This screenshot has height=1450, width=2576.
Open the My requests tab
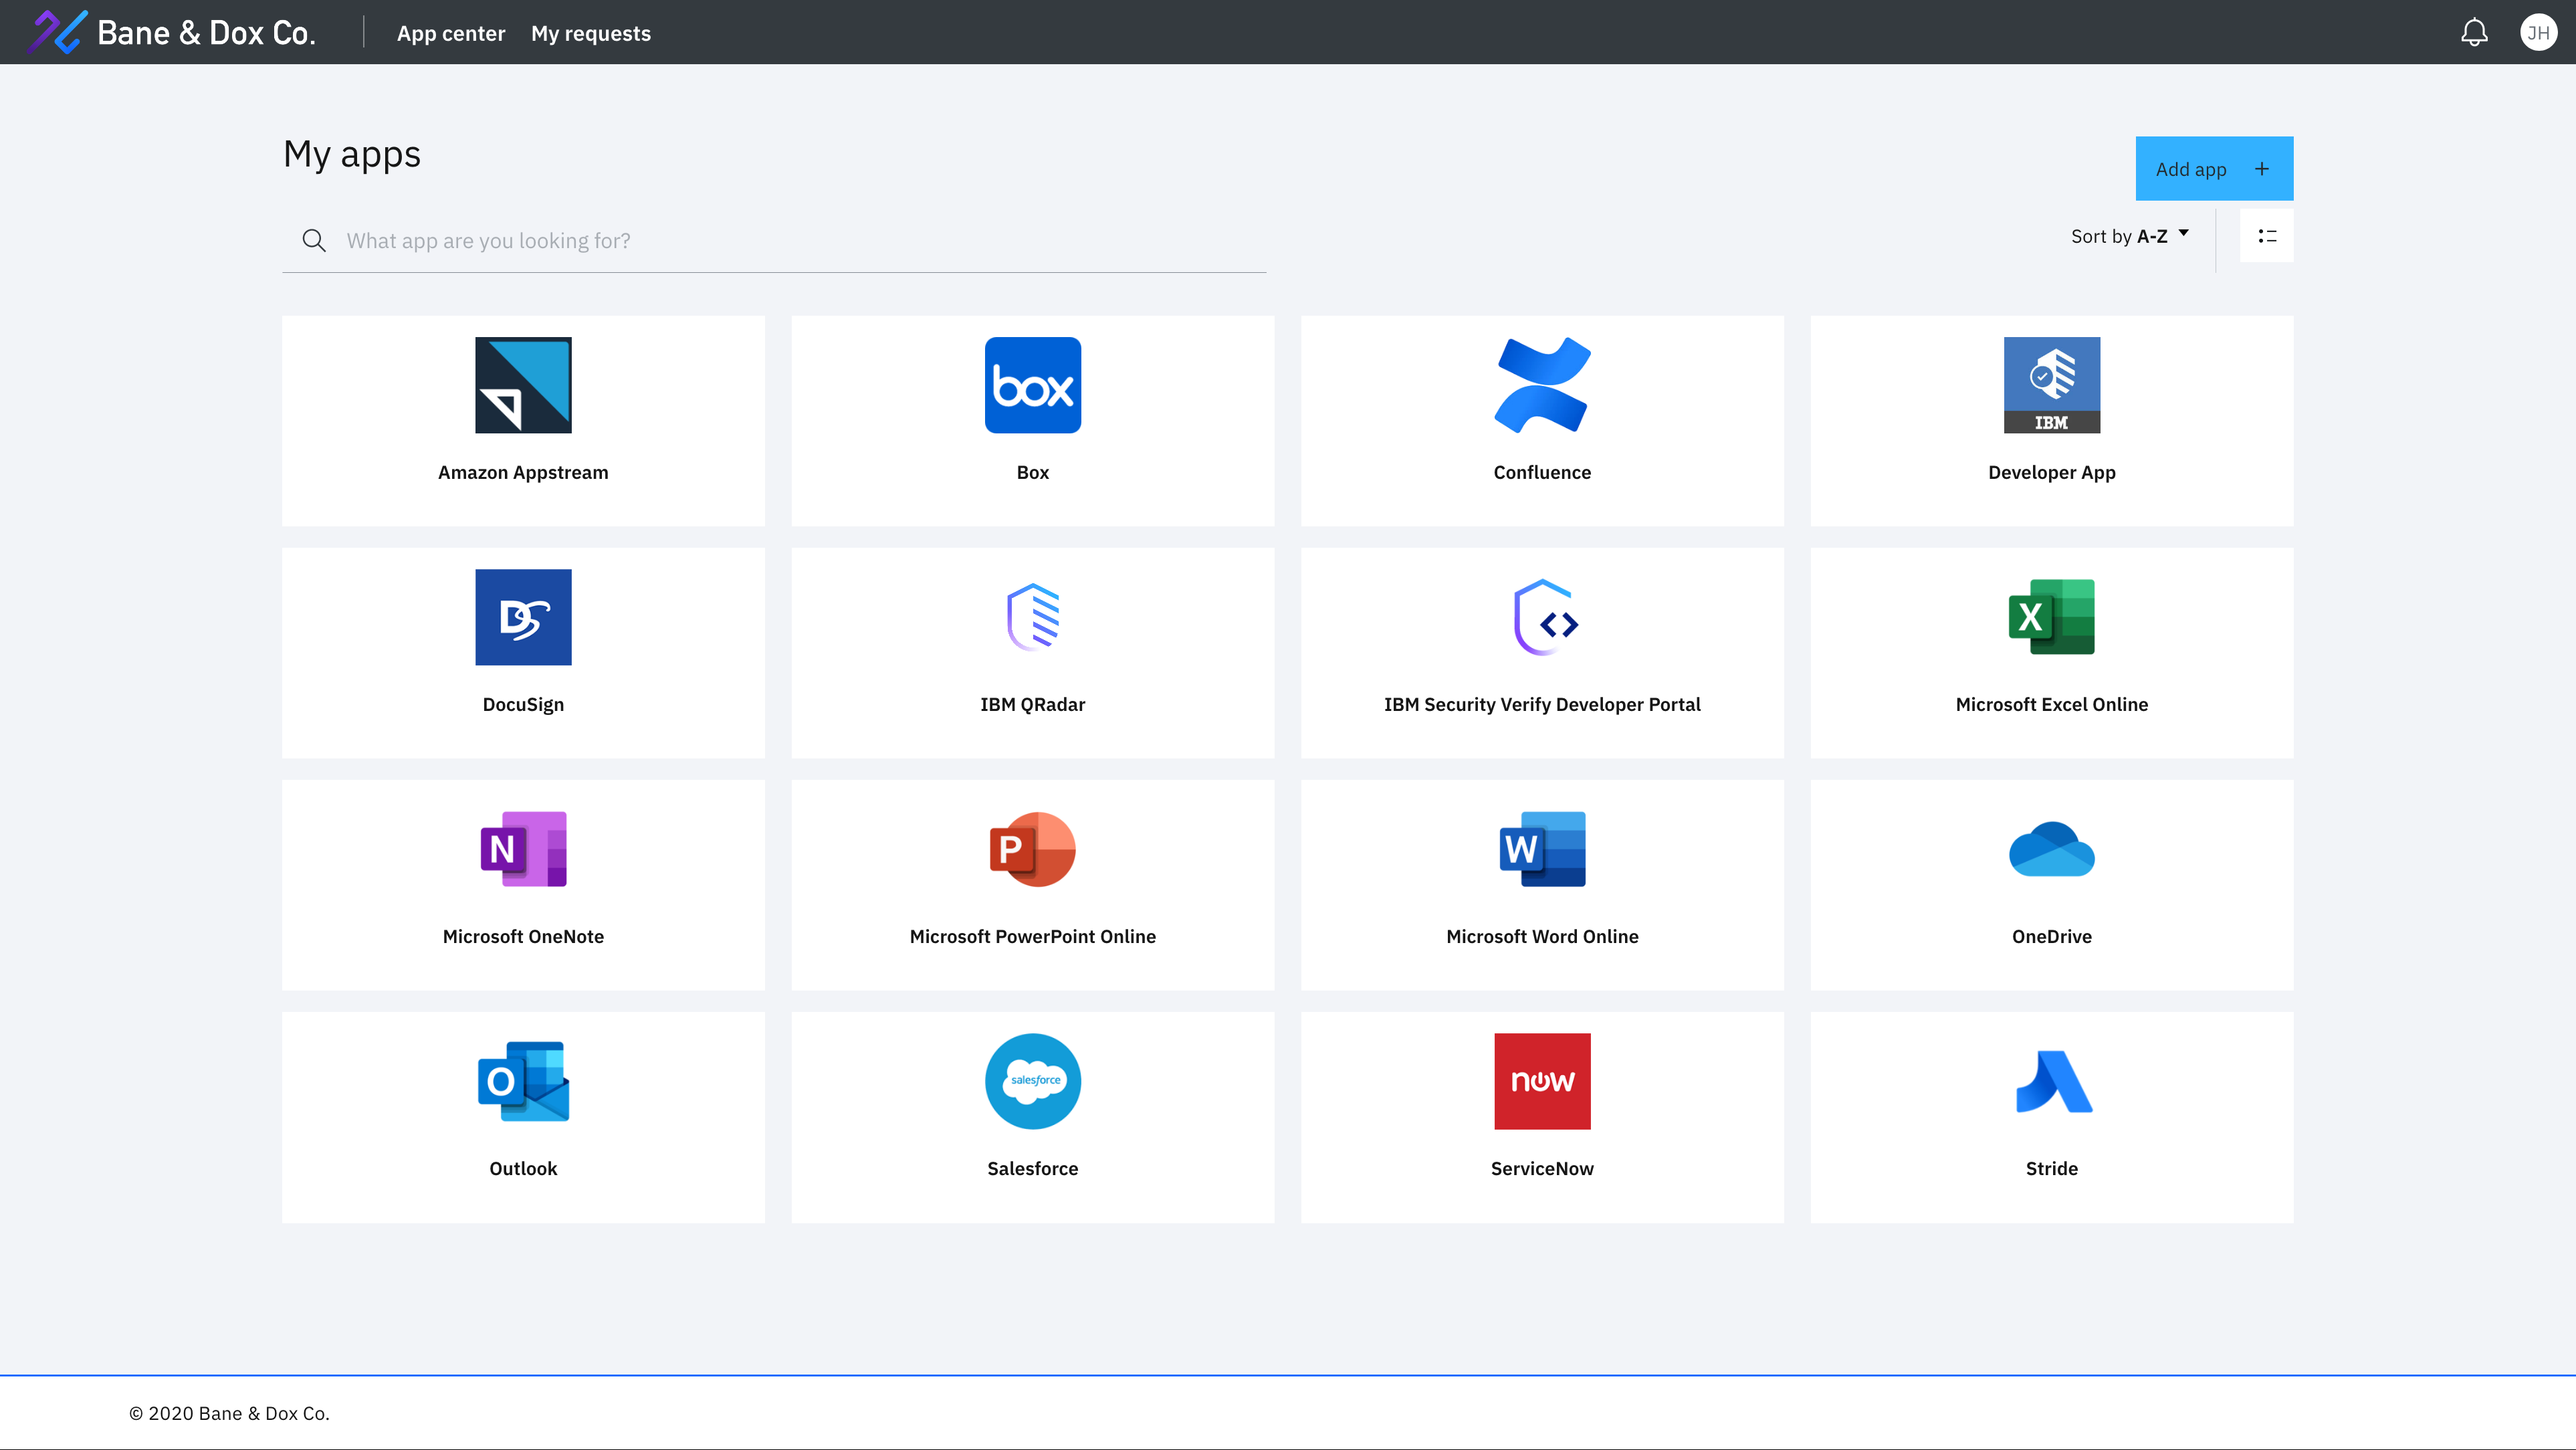point(590,33)
